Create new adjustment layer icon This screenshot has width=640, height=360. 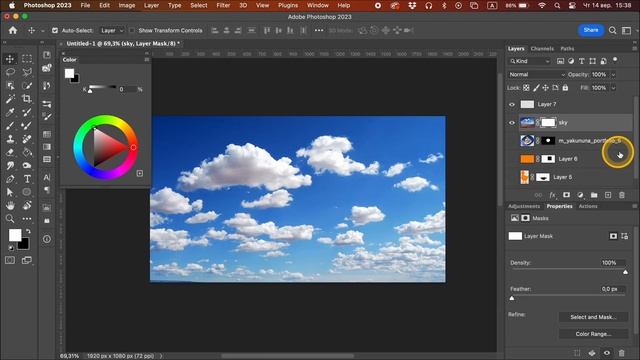(580, 195)
